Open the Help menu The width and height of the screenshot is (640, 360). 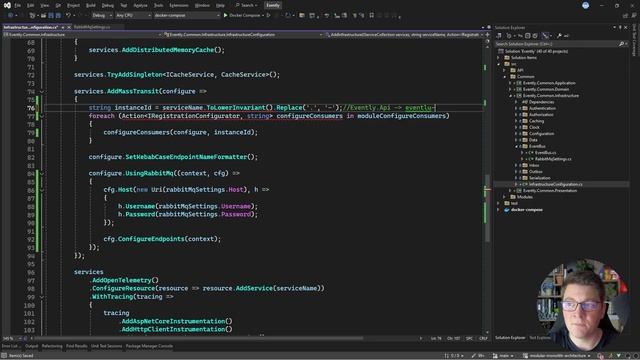(x=220, y=5)
